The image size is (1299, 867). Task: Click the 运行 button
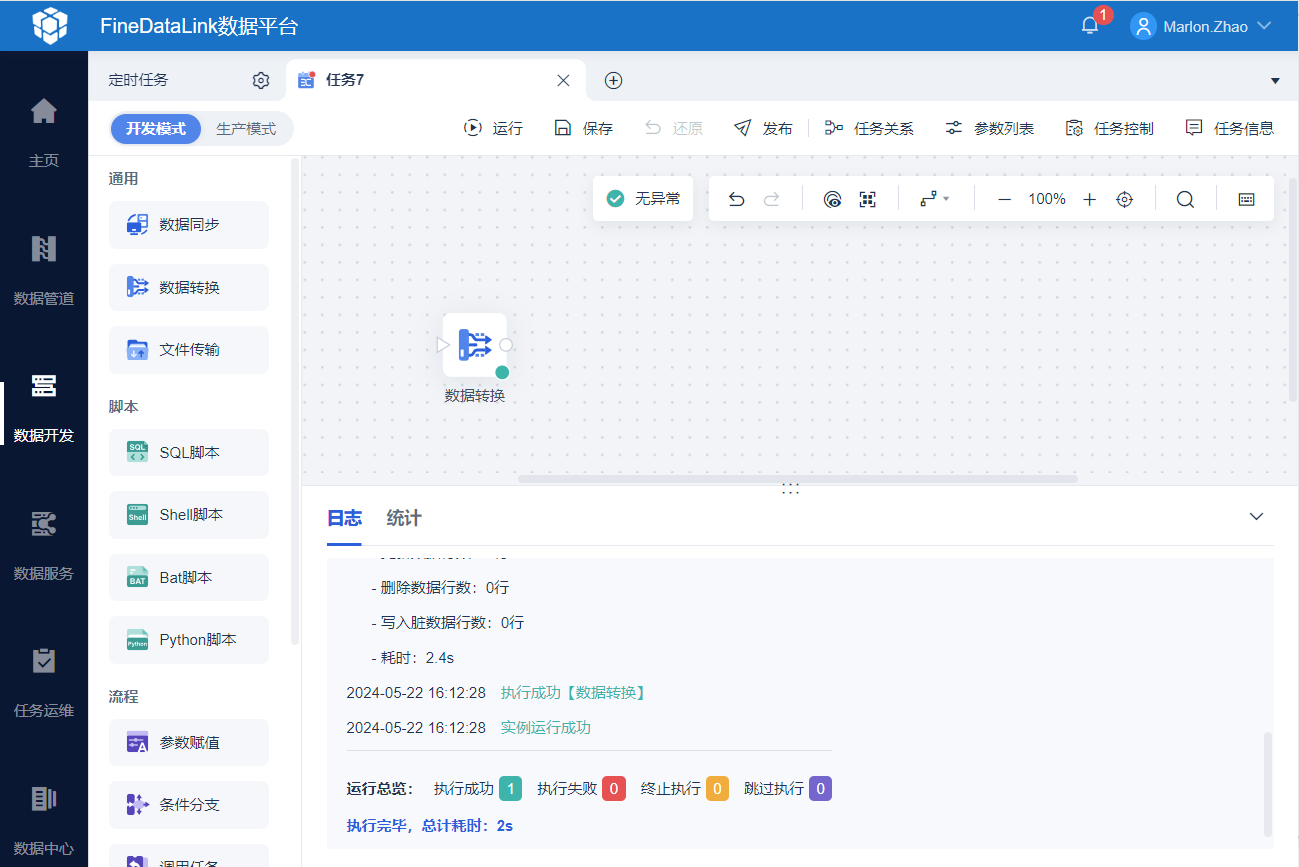pos(493,128)
